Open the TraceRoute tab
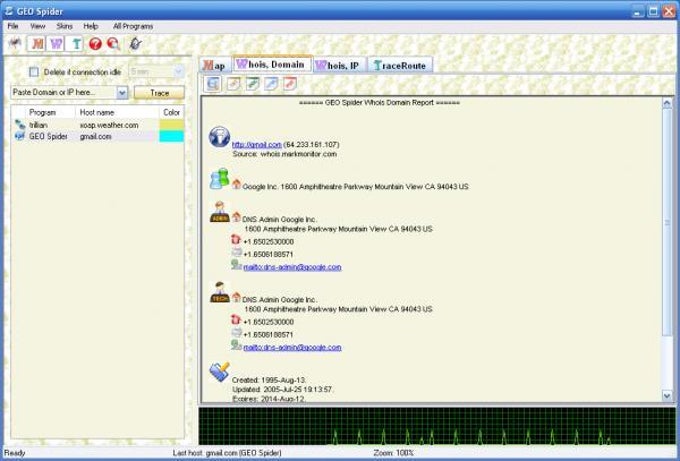Viewport: 680px width, 461px height. coord(400,65)
